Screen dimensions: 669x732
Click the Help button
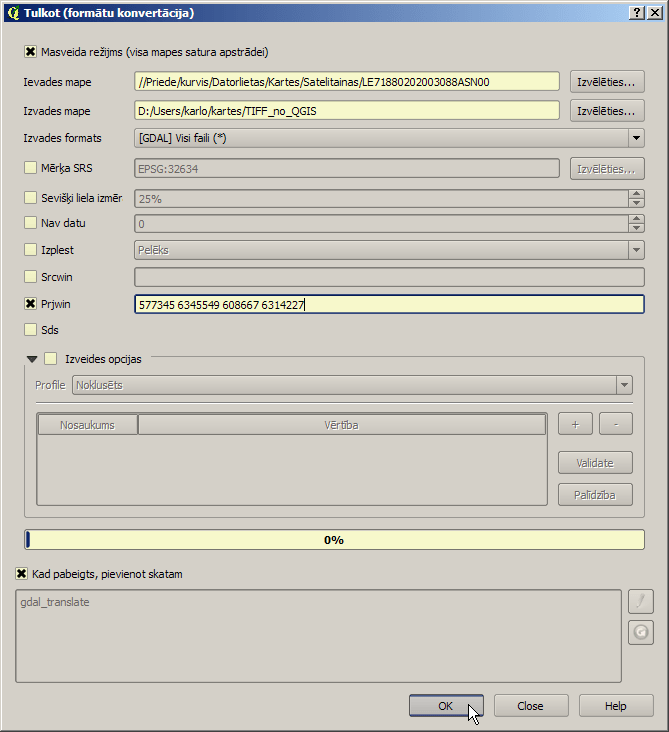pos(616,706)
